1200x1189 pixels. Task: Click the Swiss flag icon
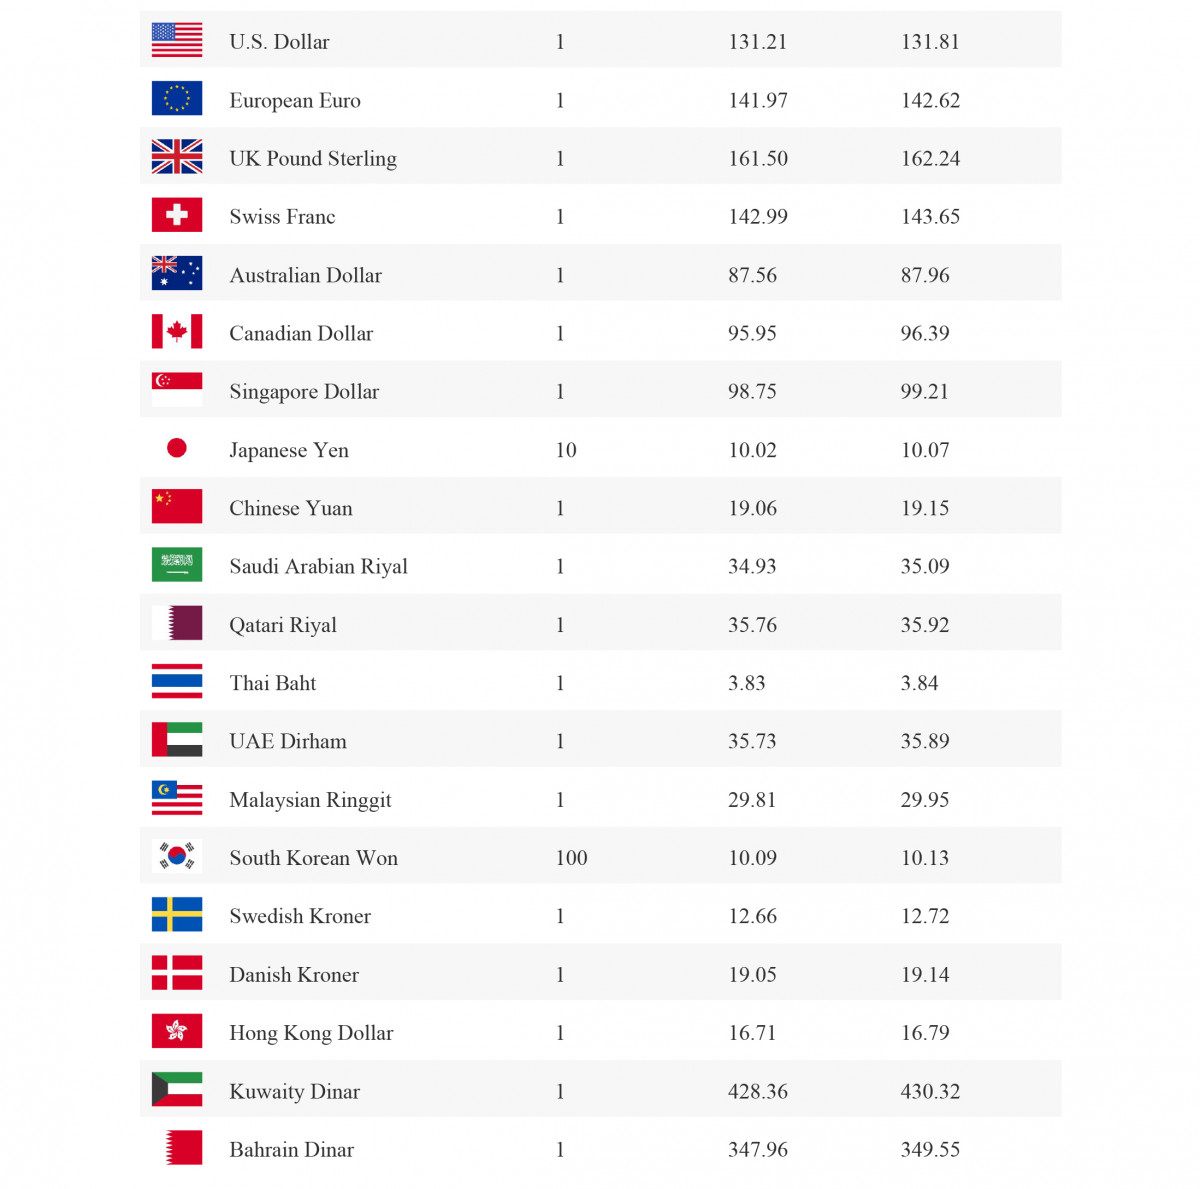177,215
